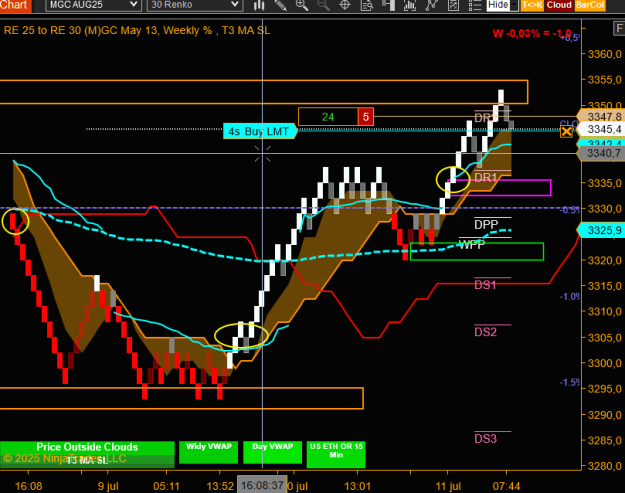Click the Price Outside Clouds button
The width and height of the screenshot is (625, 493).
click(x=87, y=448)
